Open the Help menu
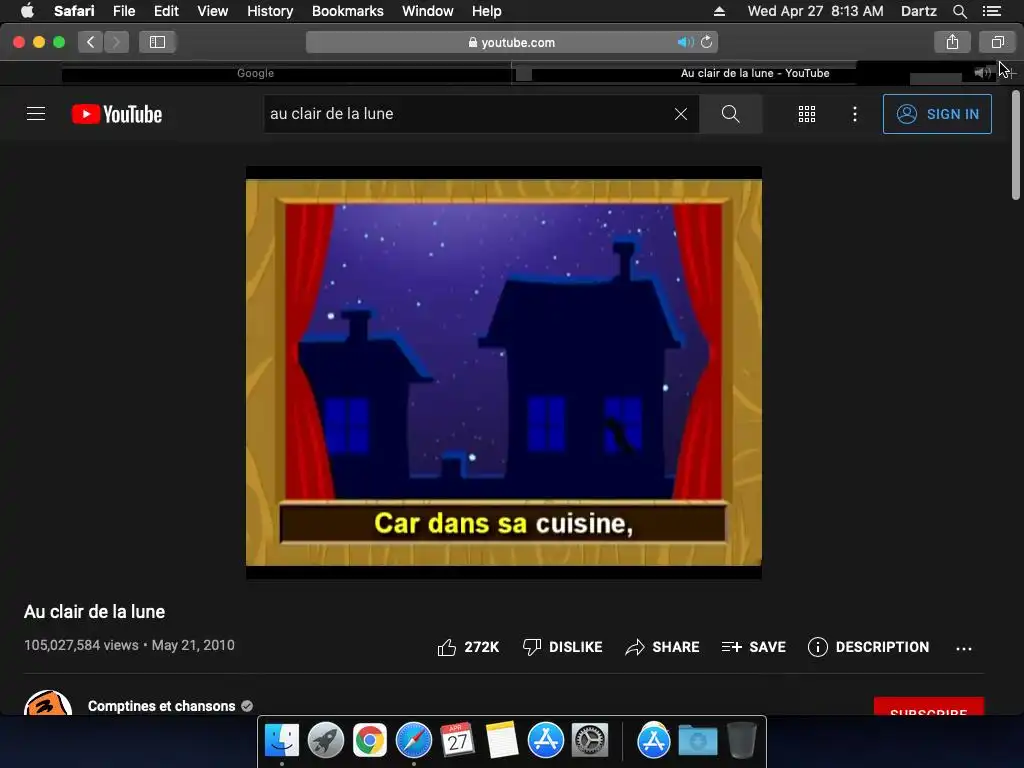Image resolution: width=1024 pixels, height=768 pixels. pyautogui.click(x=487, y=11)
